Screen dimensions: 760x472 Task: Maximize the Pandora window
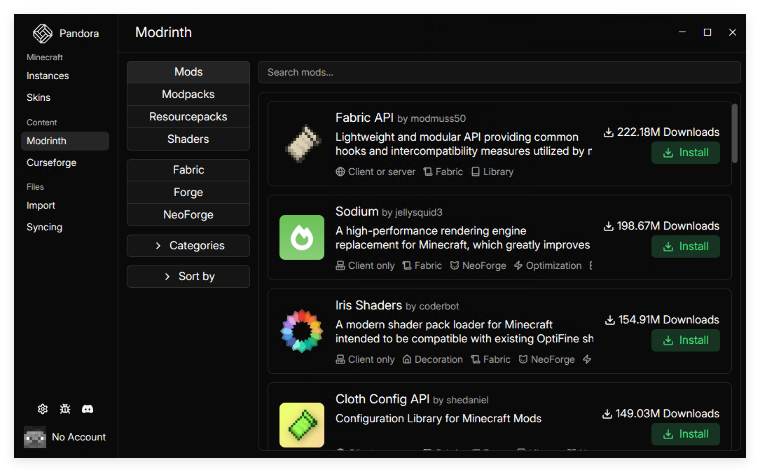point(707,32)
